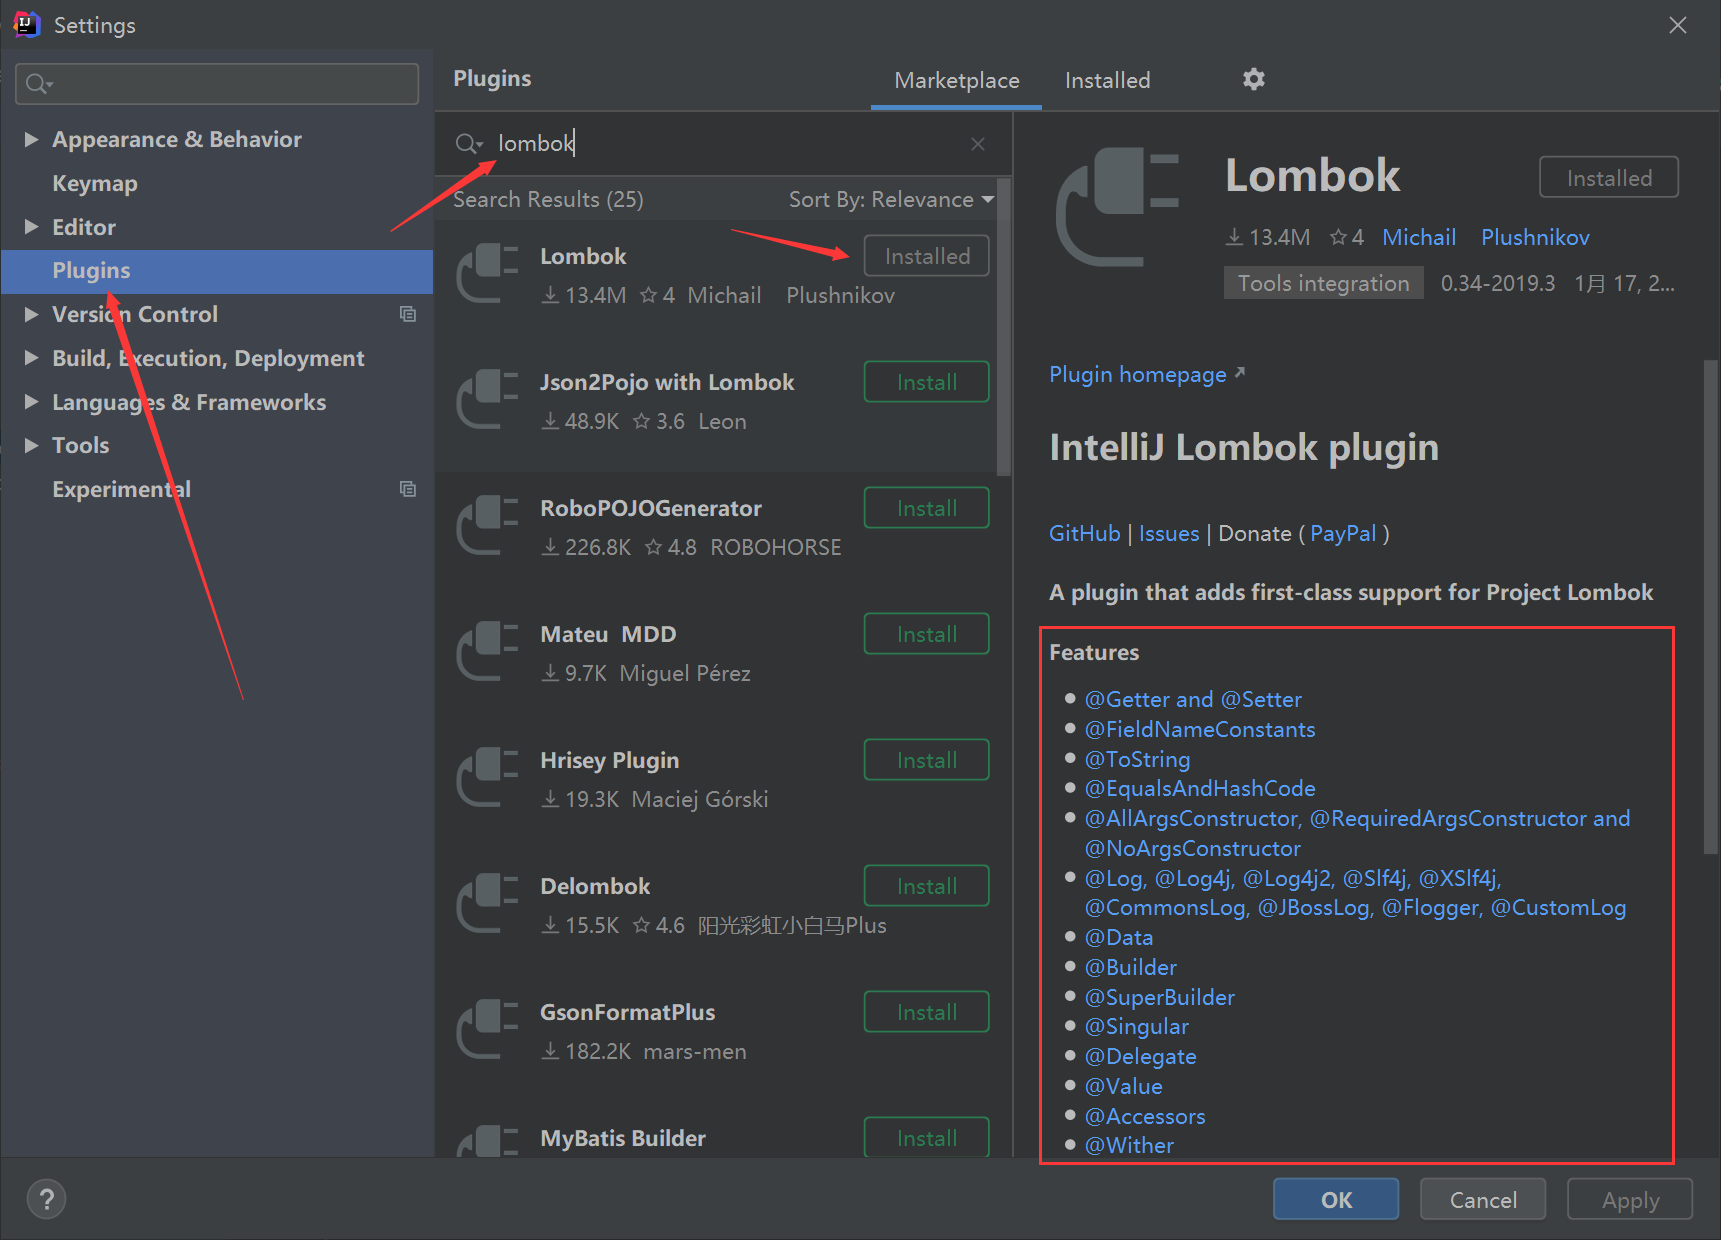1721x1240 pixels.
Task: Close the Settings dialog window
Action: coord(1678,25)
